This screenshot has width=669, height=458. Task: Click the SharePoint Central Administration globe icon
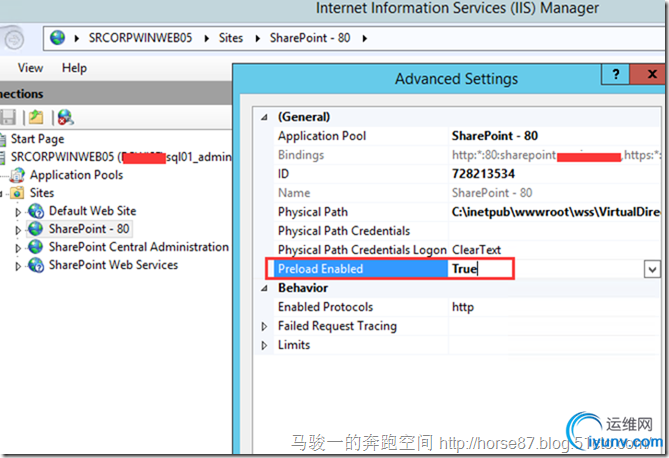[x=36, y=247]
